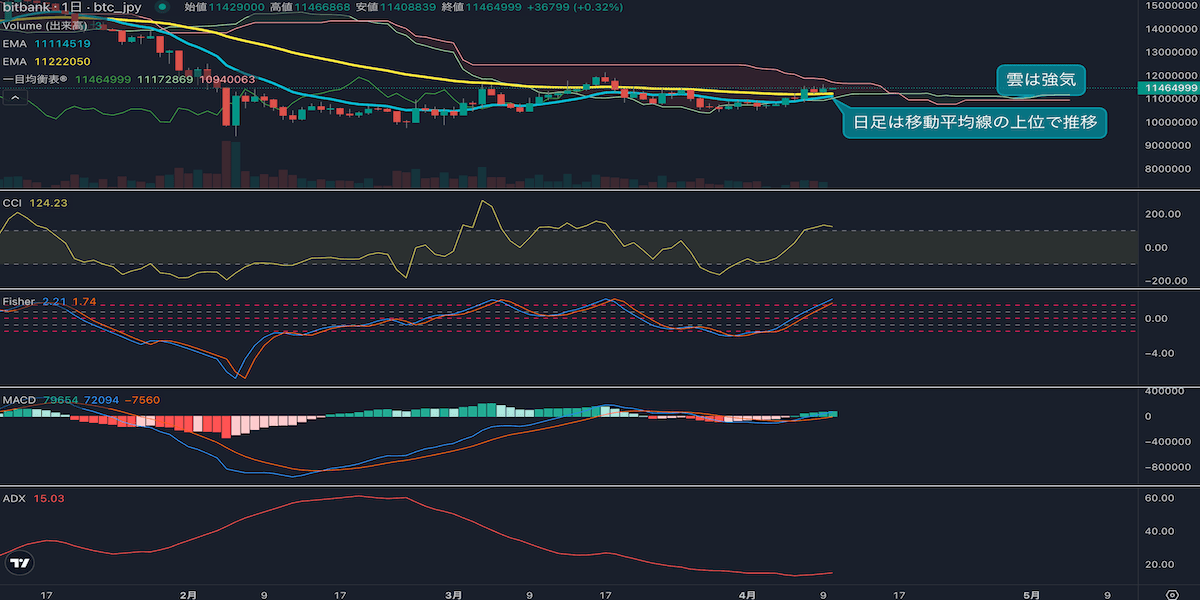Click the TradingView logo icon
Image resolution: width=1200 pixels, height=600 pixels.
[19, 564]
